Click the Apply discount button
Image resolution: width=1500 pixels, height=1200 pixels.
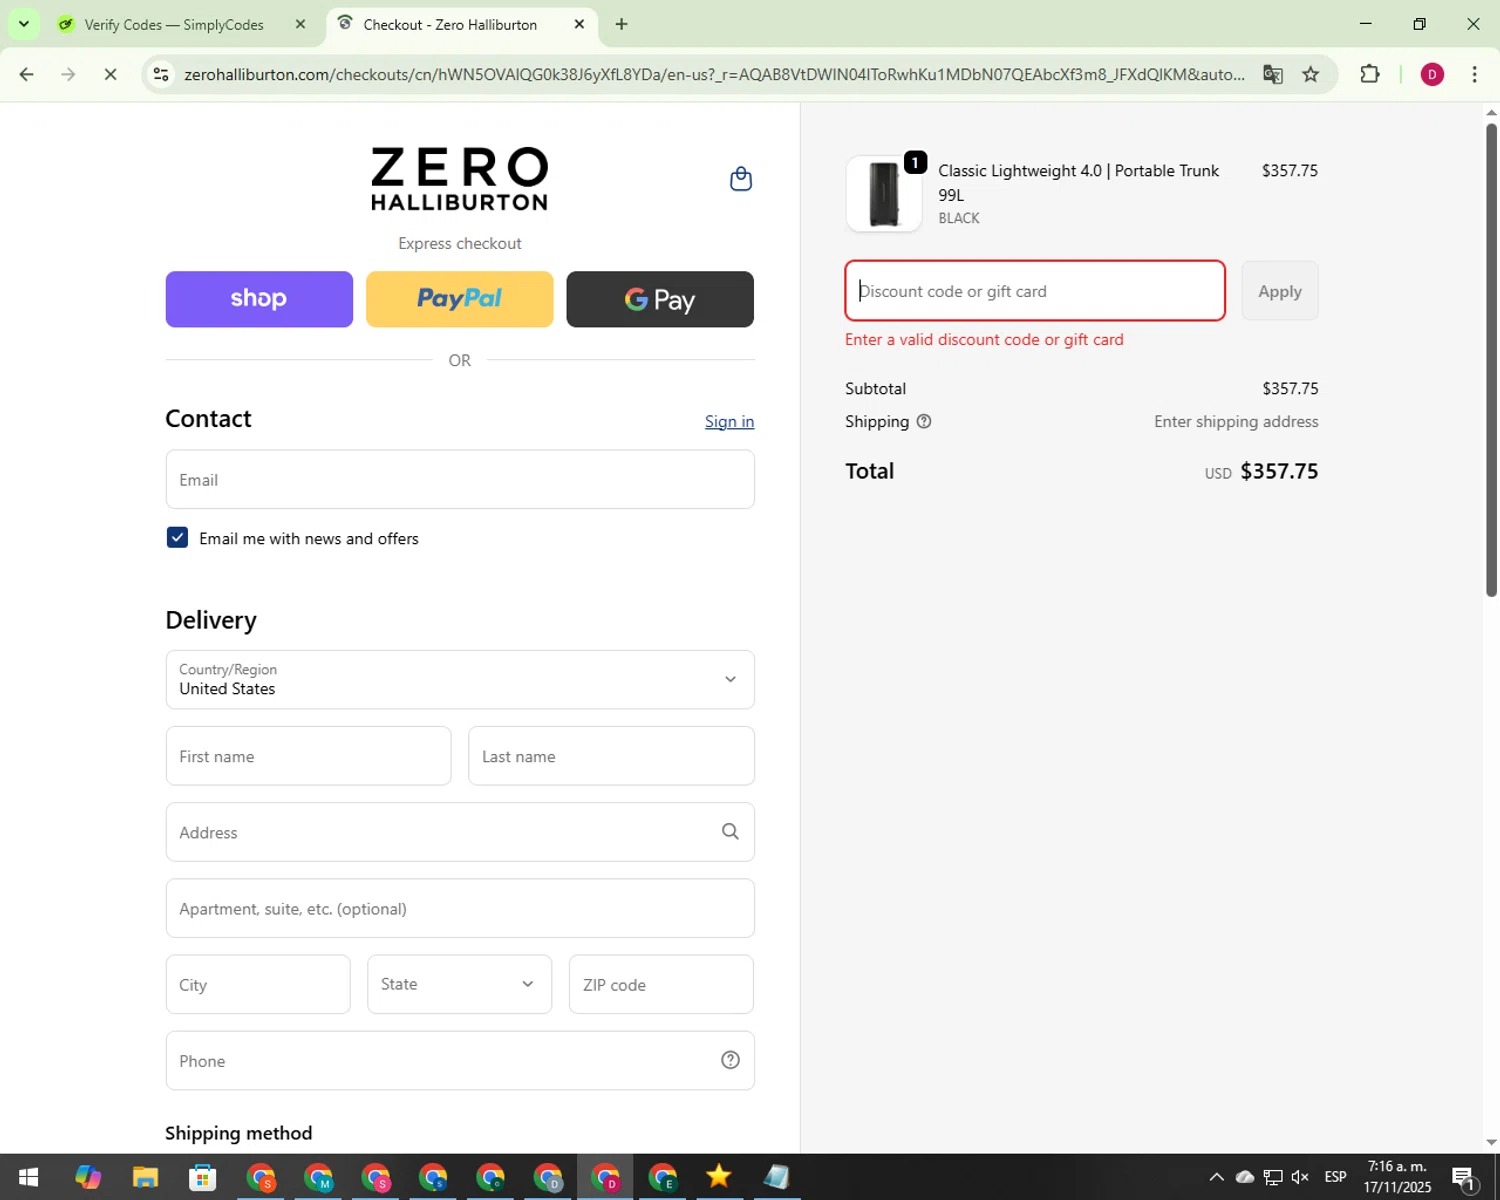coord(1280,291)
